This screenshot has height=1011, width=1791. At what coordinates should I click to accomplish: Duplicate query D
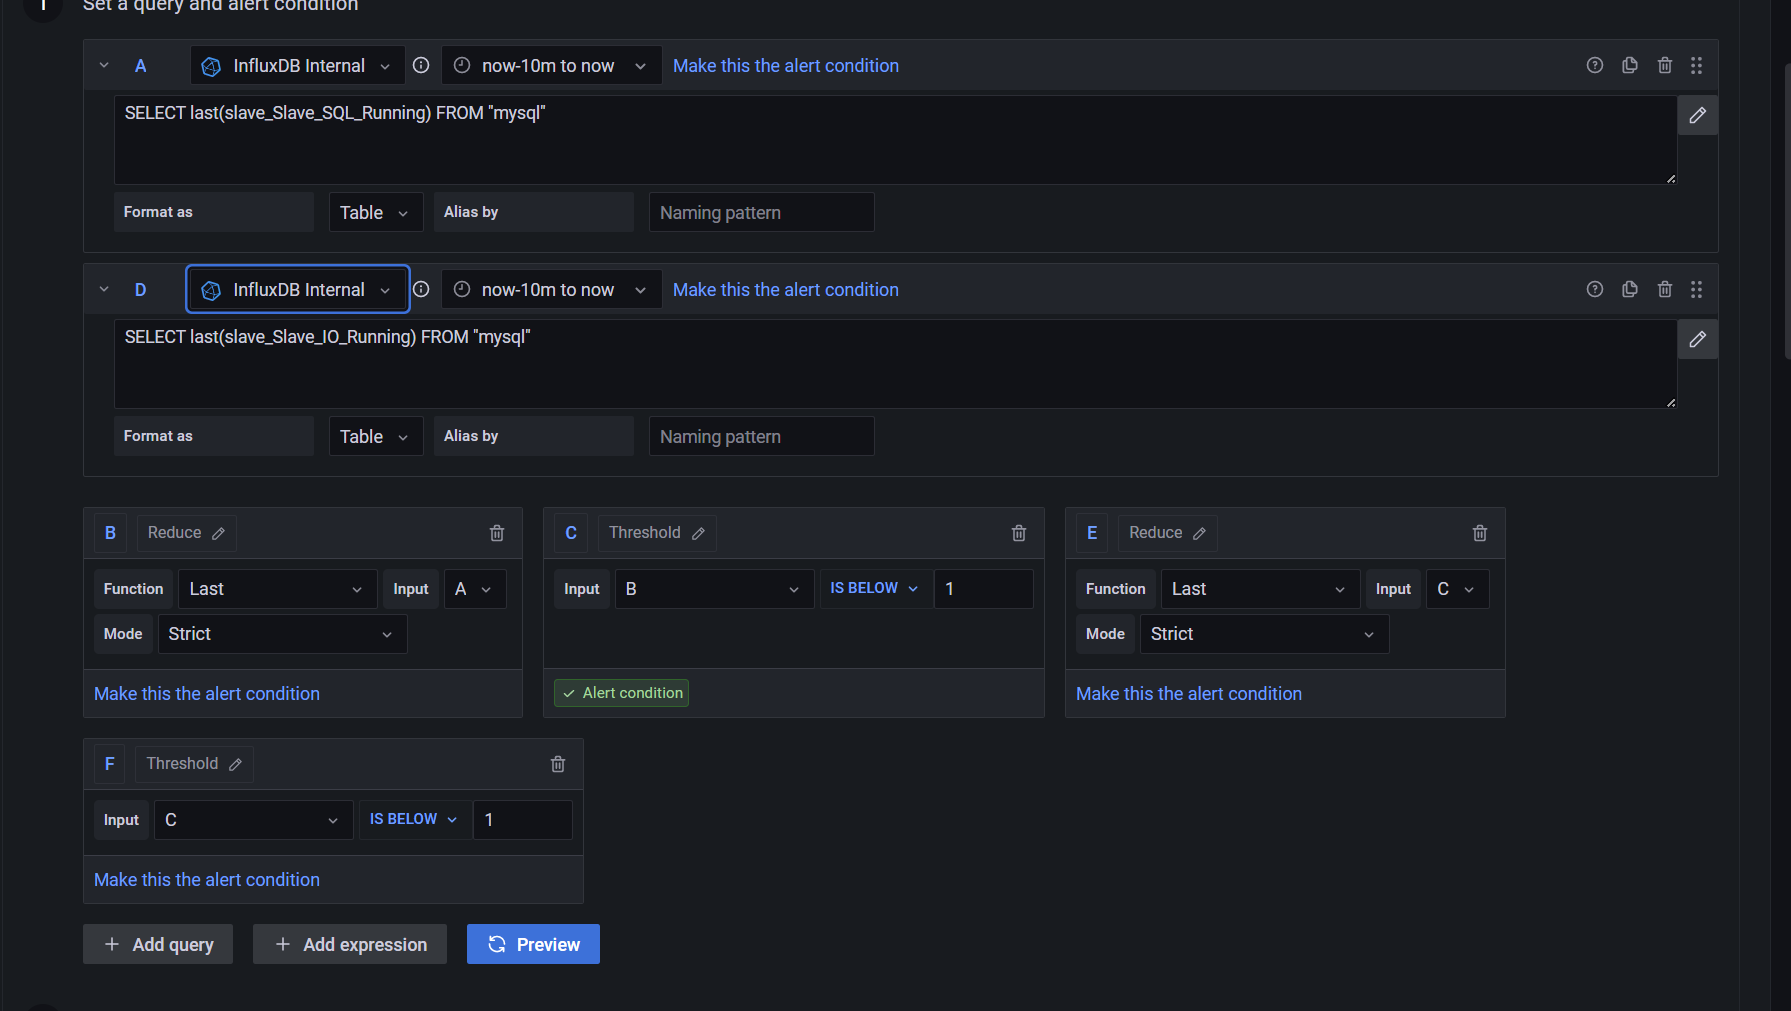pyautogui.click(x=1630, y=289)
